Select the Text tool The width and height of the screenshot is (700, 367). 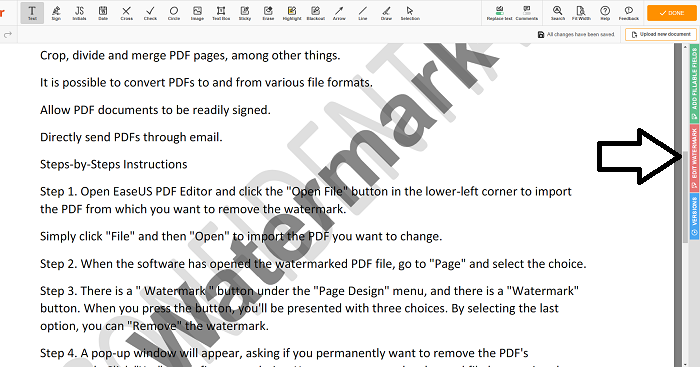(32, 13)
